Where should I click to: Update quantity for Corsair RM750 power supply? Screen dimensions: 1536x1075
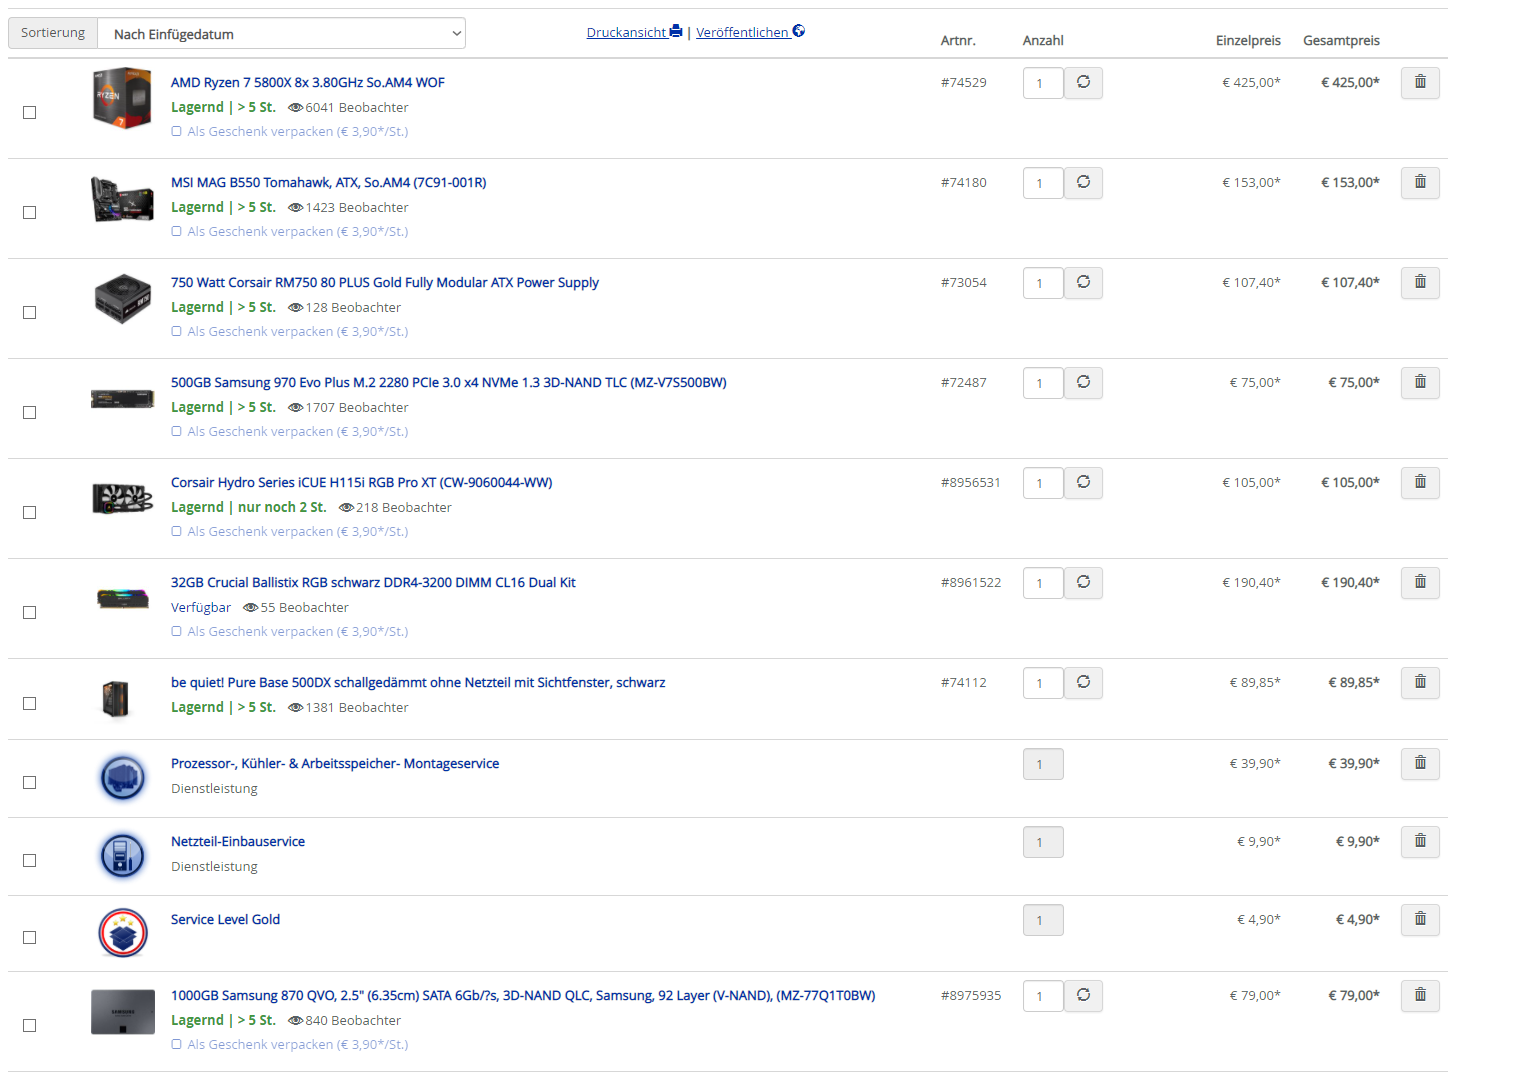pos(1083,283)
